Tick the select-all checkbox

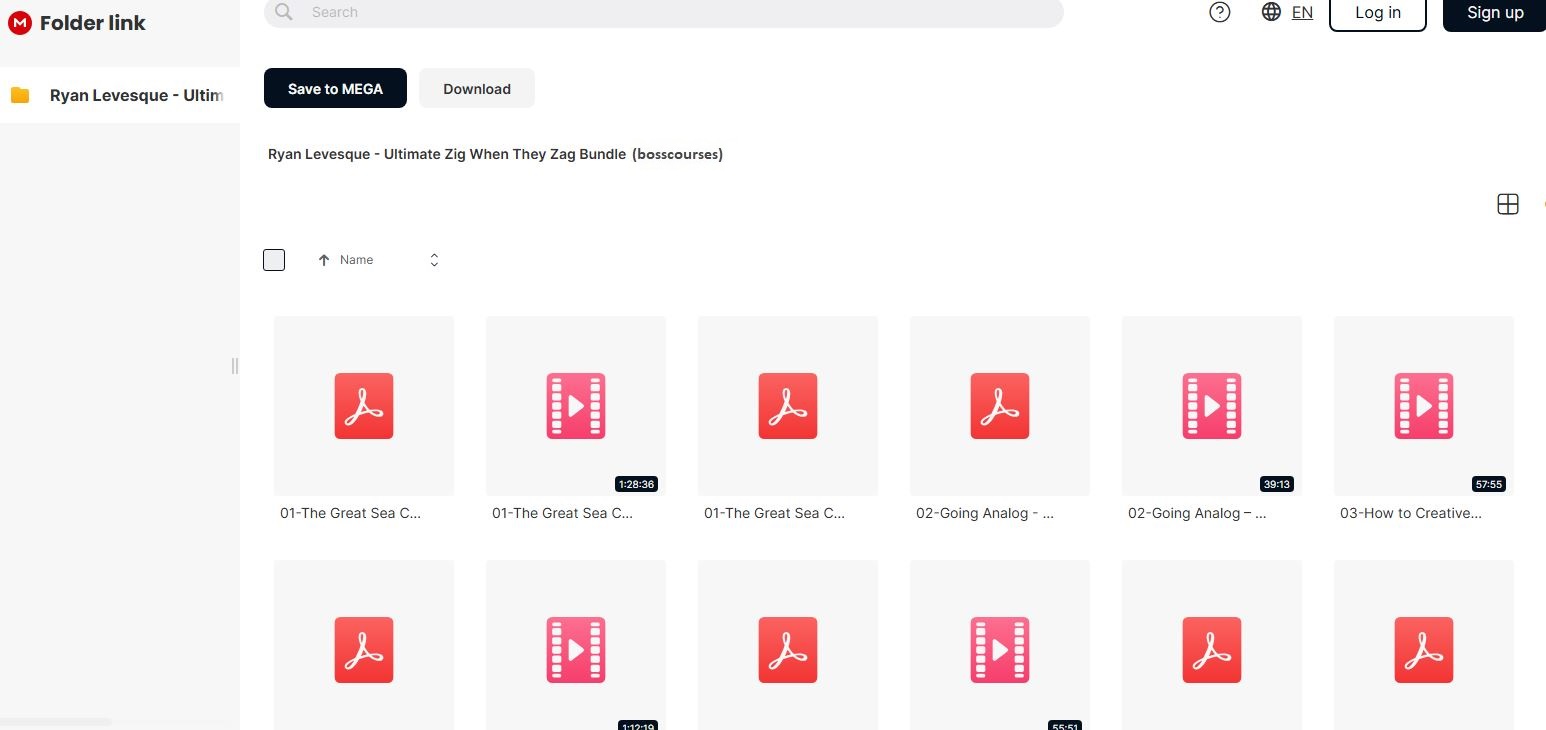pyautogui.click(x=274, y=260)
